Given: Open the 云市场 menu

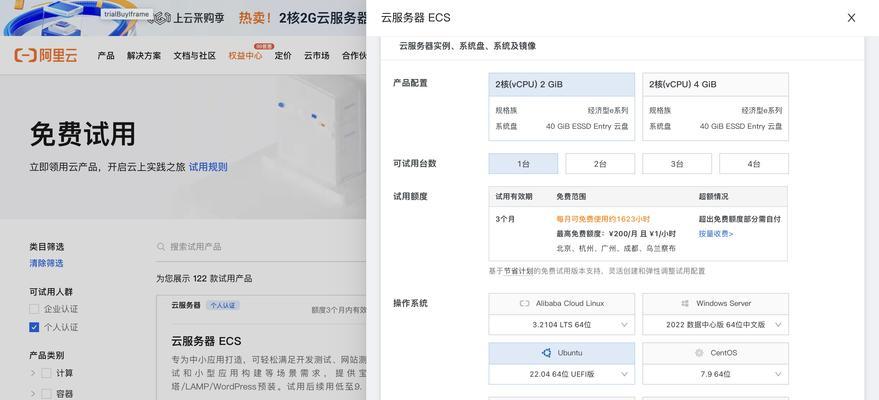Looking at the screenshot, I should [x=317, y=55].
